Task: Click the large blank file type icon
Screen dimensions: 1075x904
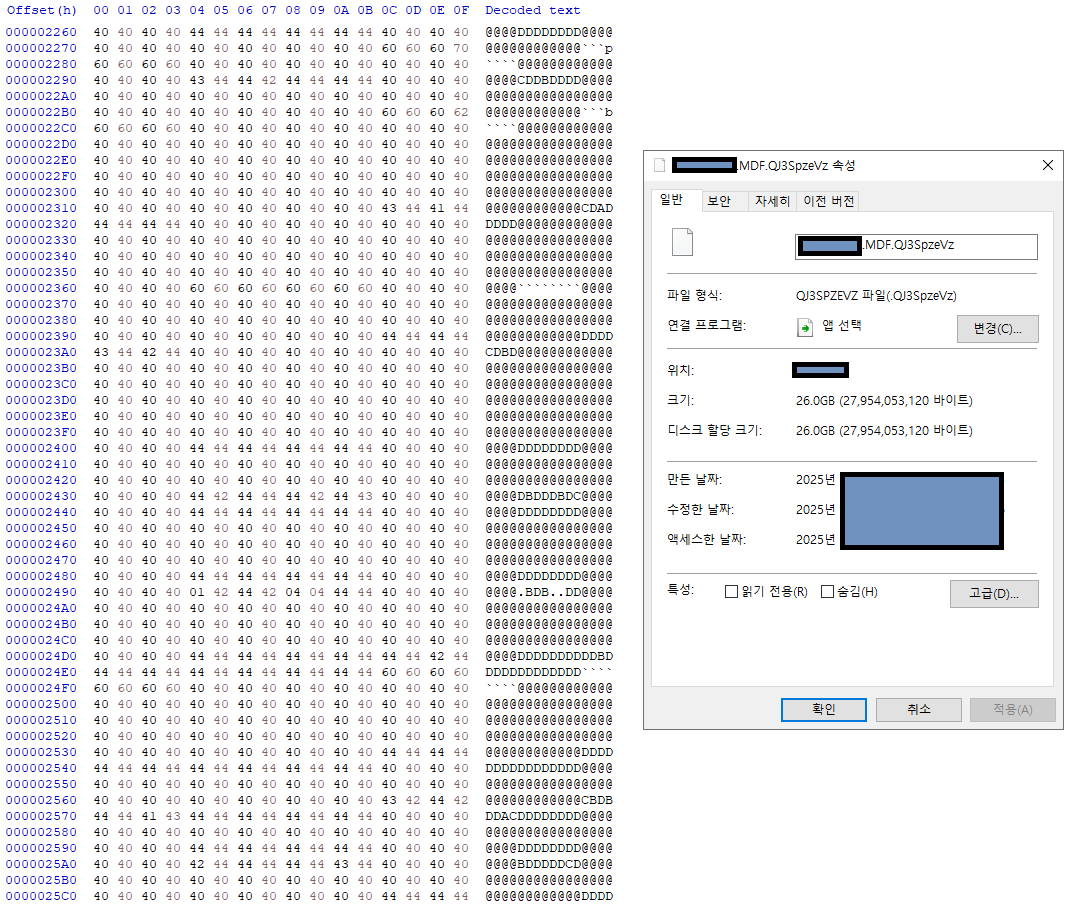Action: 682,242
